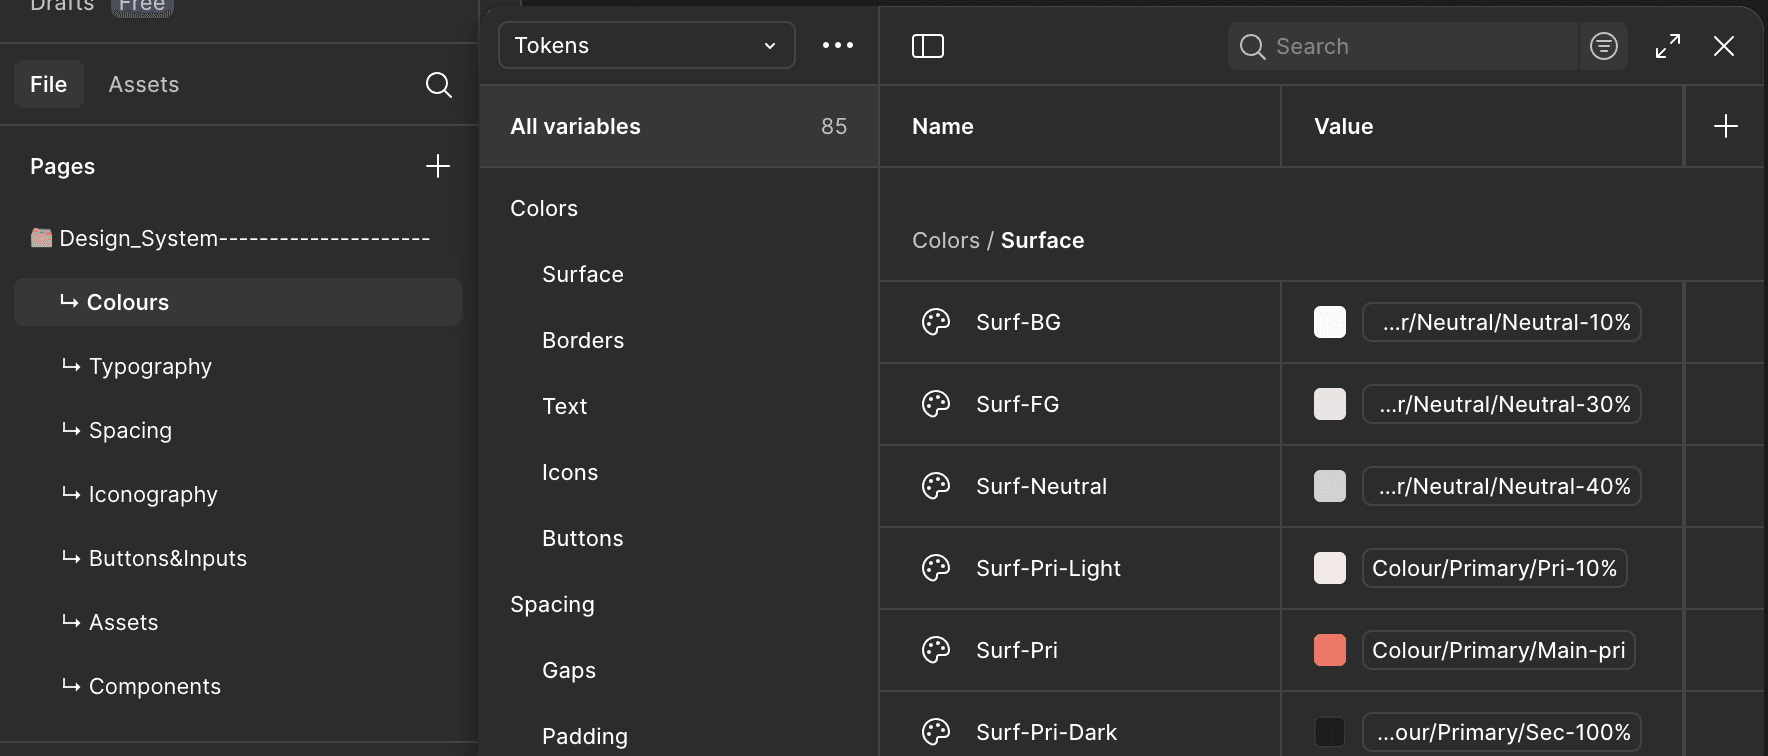Open the Tokens collection dropdown
The image size is (1768, 756).
pyautogui.click(x=646, y=46)
